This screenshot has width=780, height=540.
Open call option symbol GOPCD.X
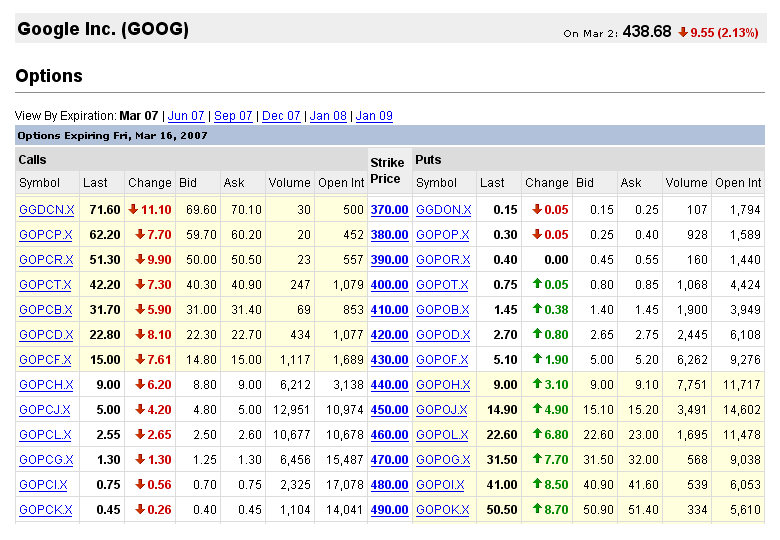[46, 335]
